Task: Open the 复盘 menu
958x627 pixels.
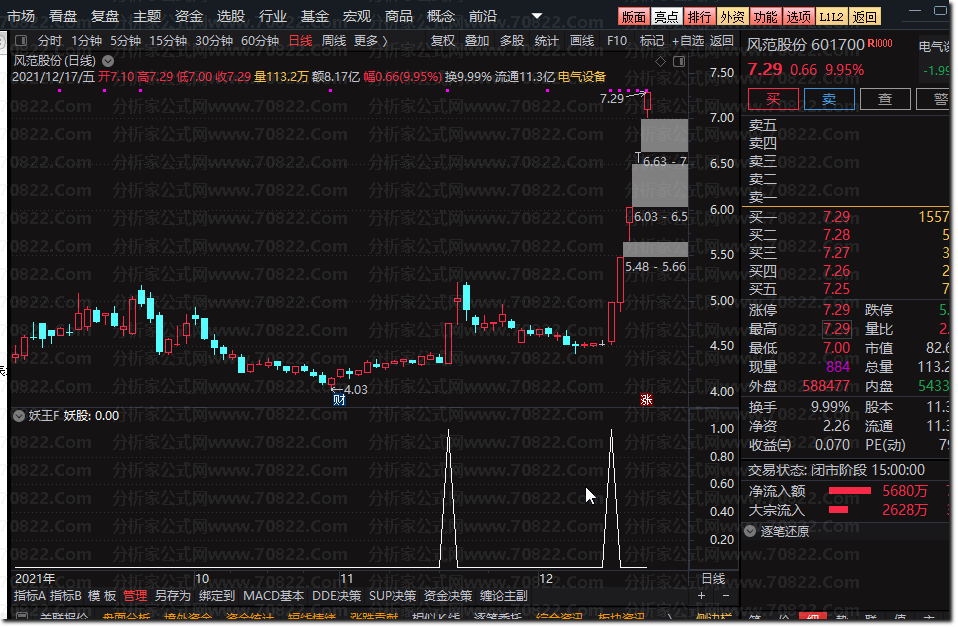Action: tap(104, 16)
